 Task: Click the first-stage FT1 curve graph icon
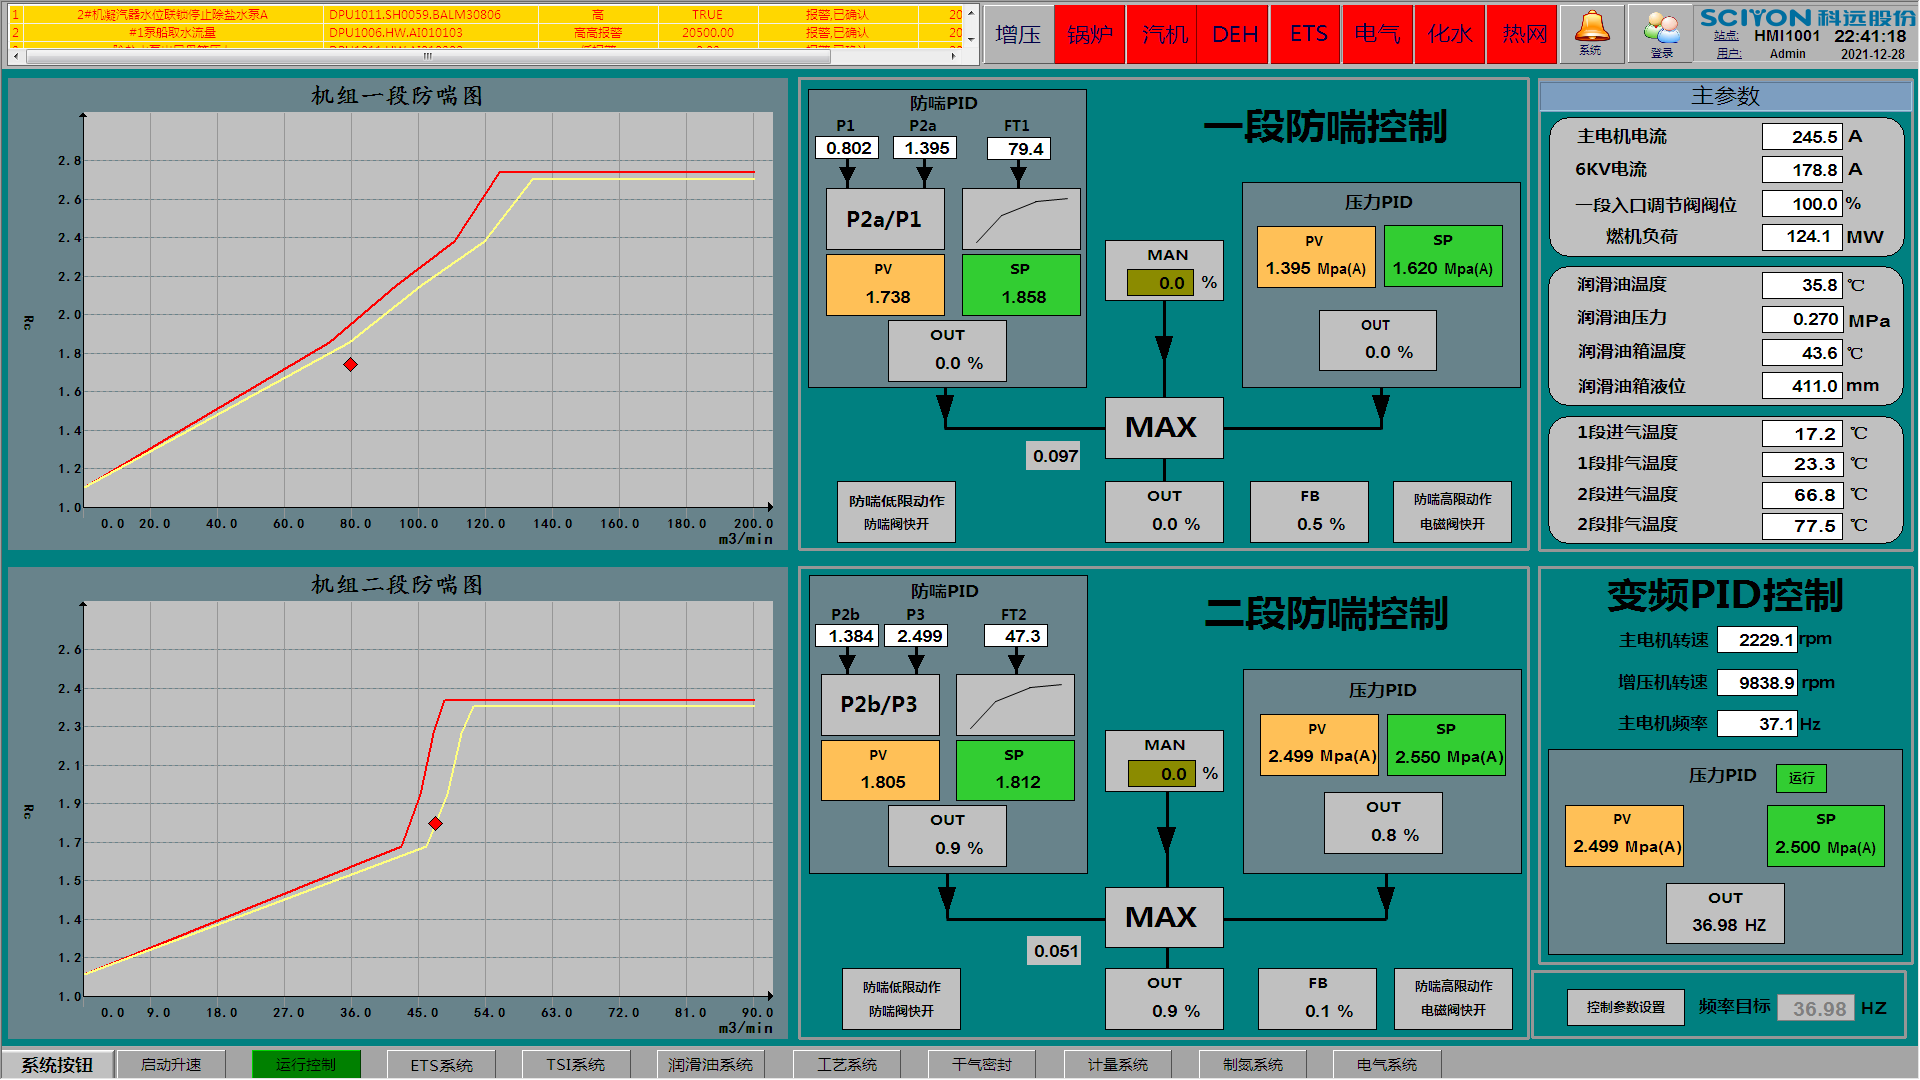click(1021, 219)
